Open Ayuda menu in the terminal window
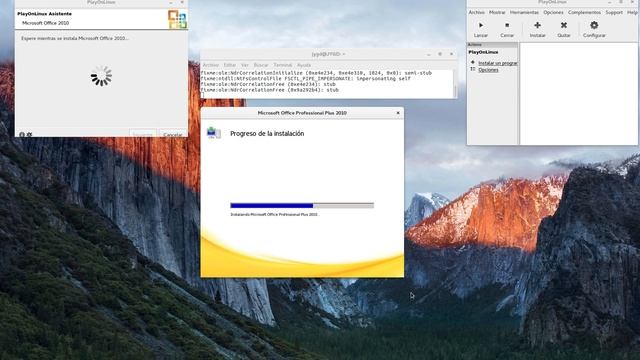This screenshot has height=360, width=640. click(x=304, y=65)
